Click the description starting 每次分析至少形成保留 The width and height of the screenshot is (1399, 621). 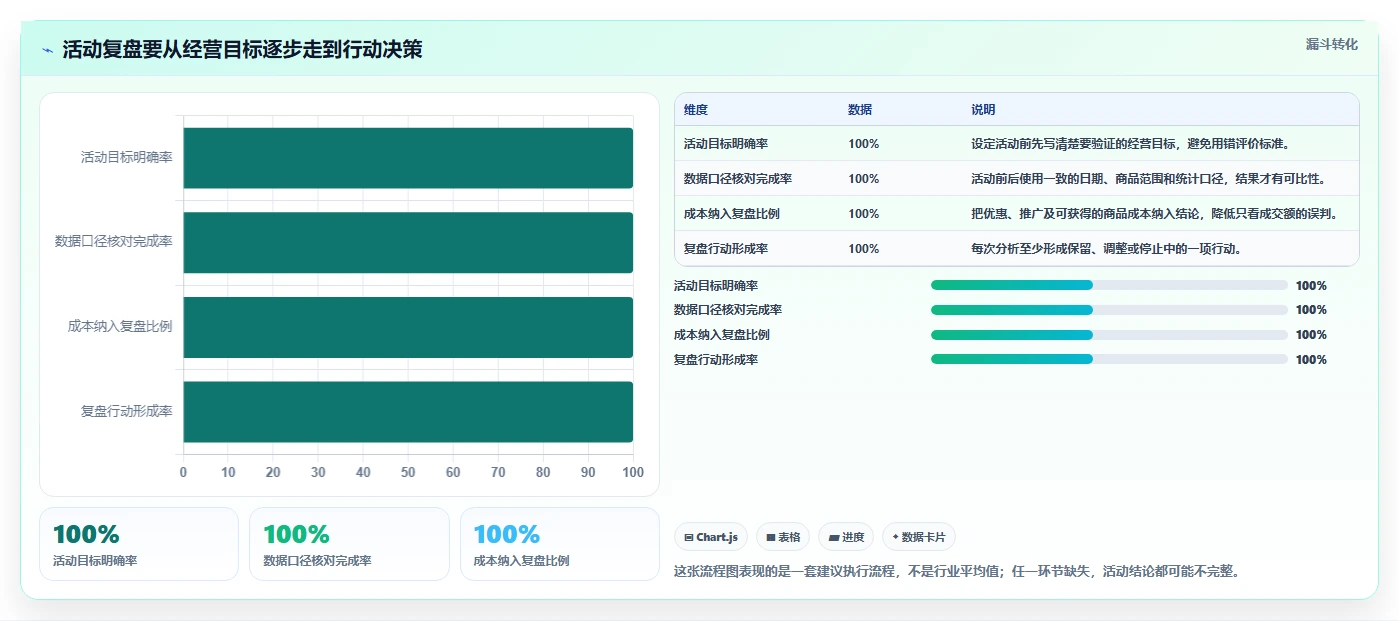pyautogui.click(x=1107, y=249)
